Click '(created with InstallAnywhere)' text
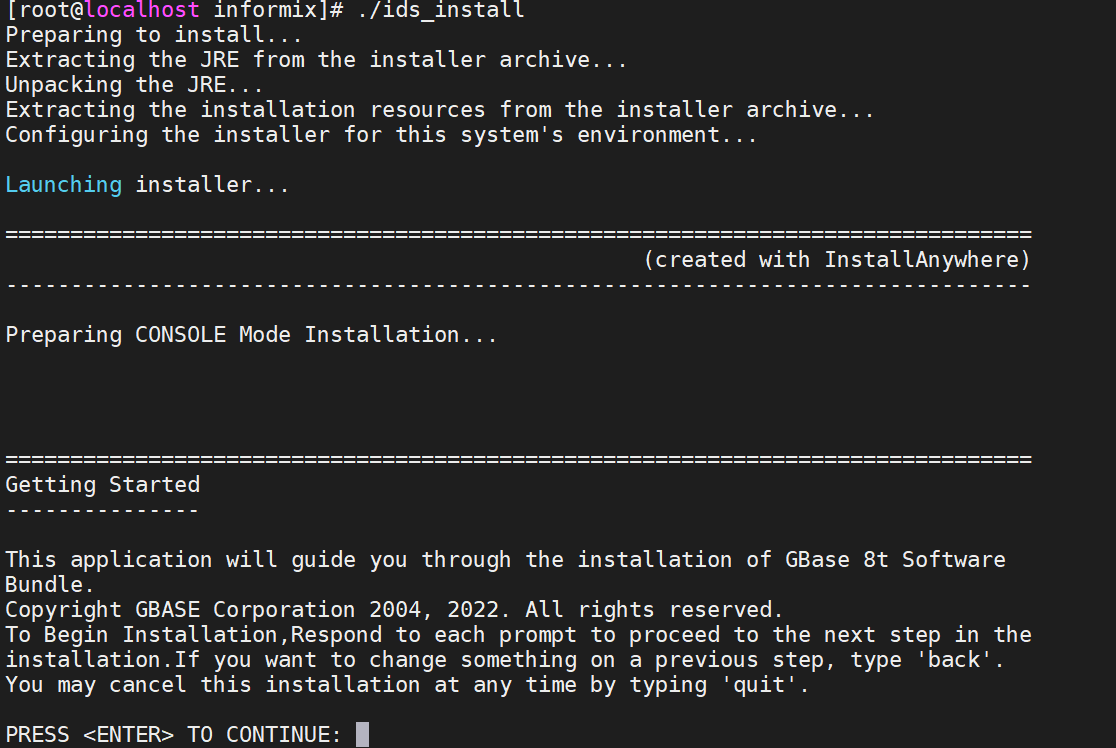This screenshot has width=1116, height=748. 837,260
